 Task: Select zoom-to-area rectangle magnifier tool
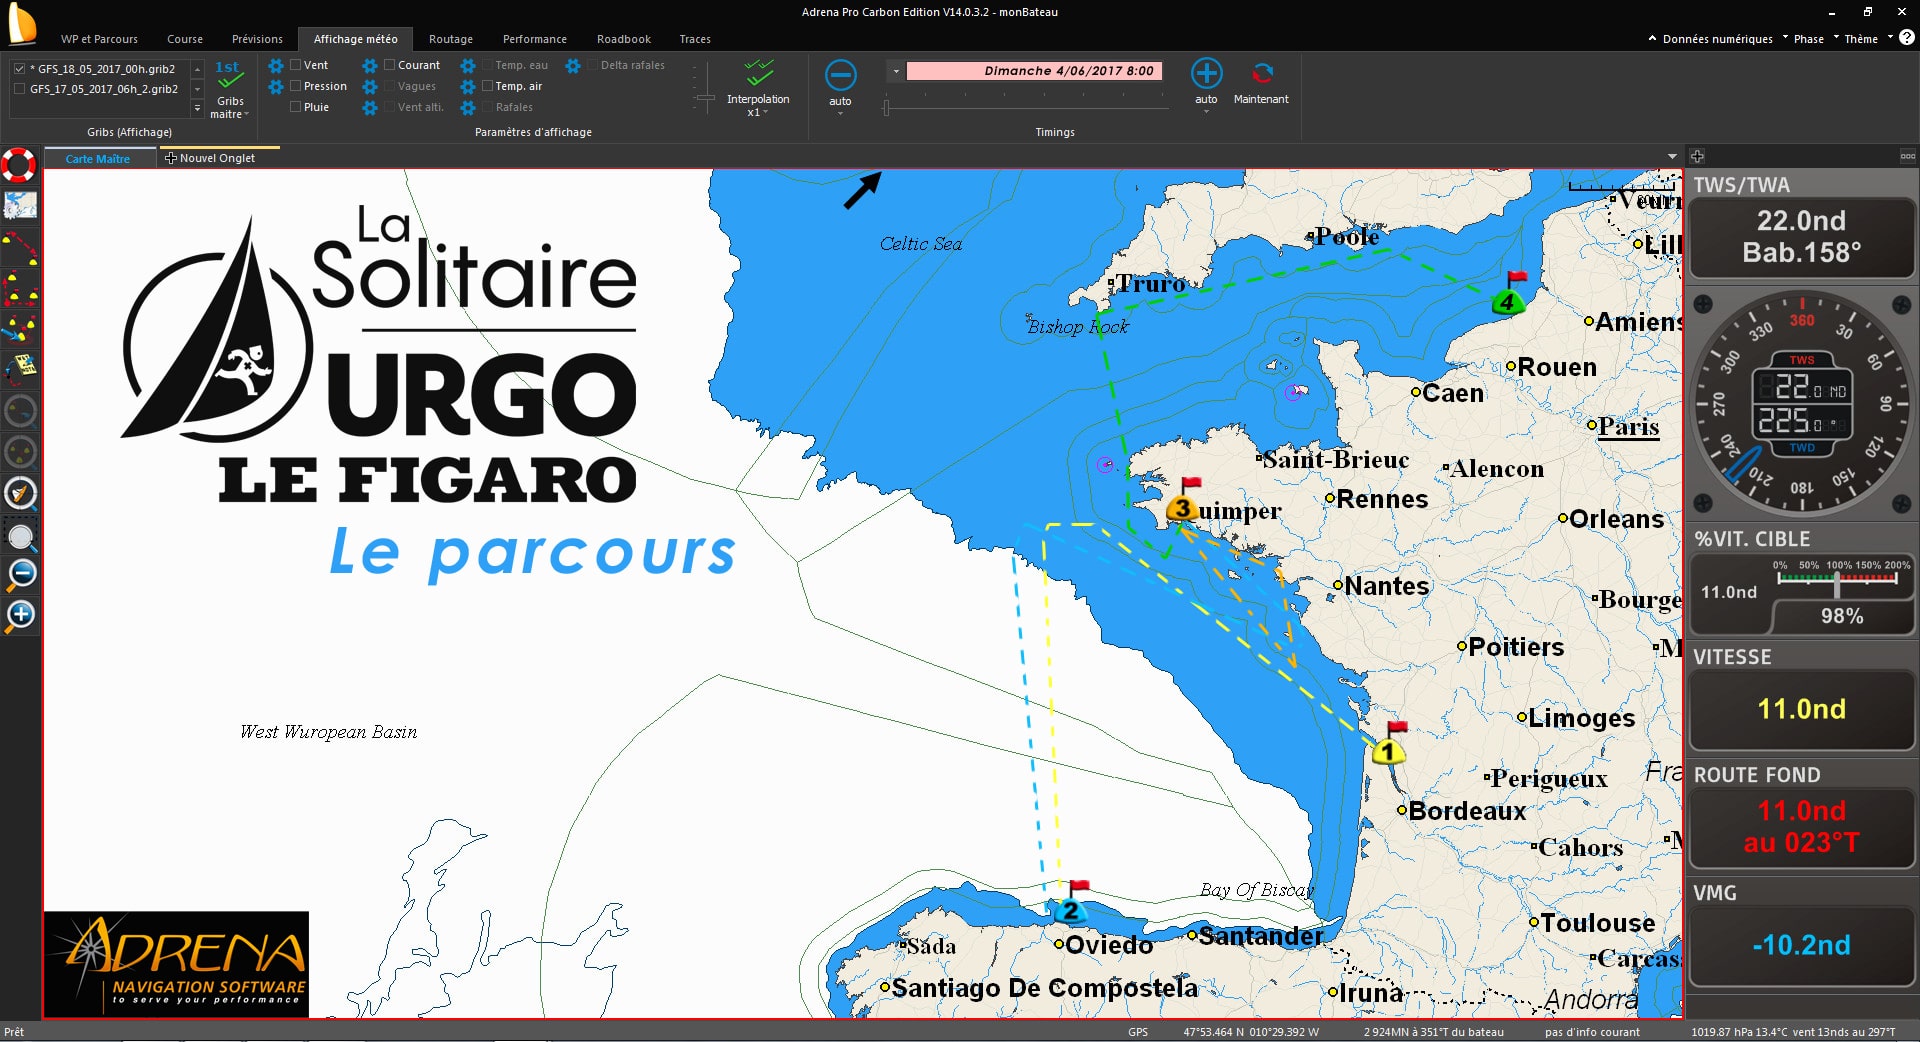(x=20, y=537)
